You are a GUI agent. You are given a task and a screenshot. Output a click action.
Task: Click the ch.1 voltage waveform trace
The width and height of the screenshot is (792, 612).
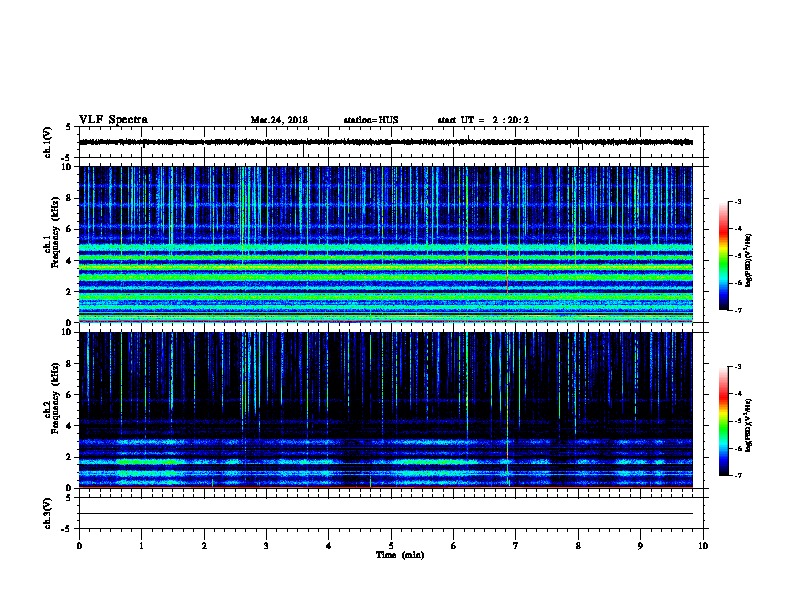(x=385, y=142)
